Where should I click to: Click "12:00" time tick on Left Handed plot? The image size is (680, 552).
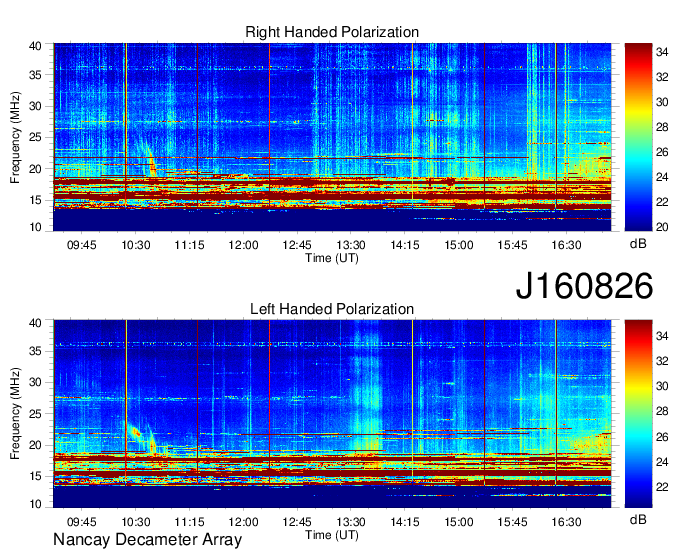click(243, 522)
